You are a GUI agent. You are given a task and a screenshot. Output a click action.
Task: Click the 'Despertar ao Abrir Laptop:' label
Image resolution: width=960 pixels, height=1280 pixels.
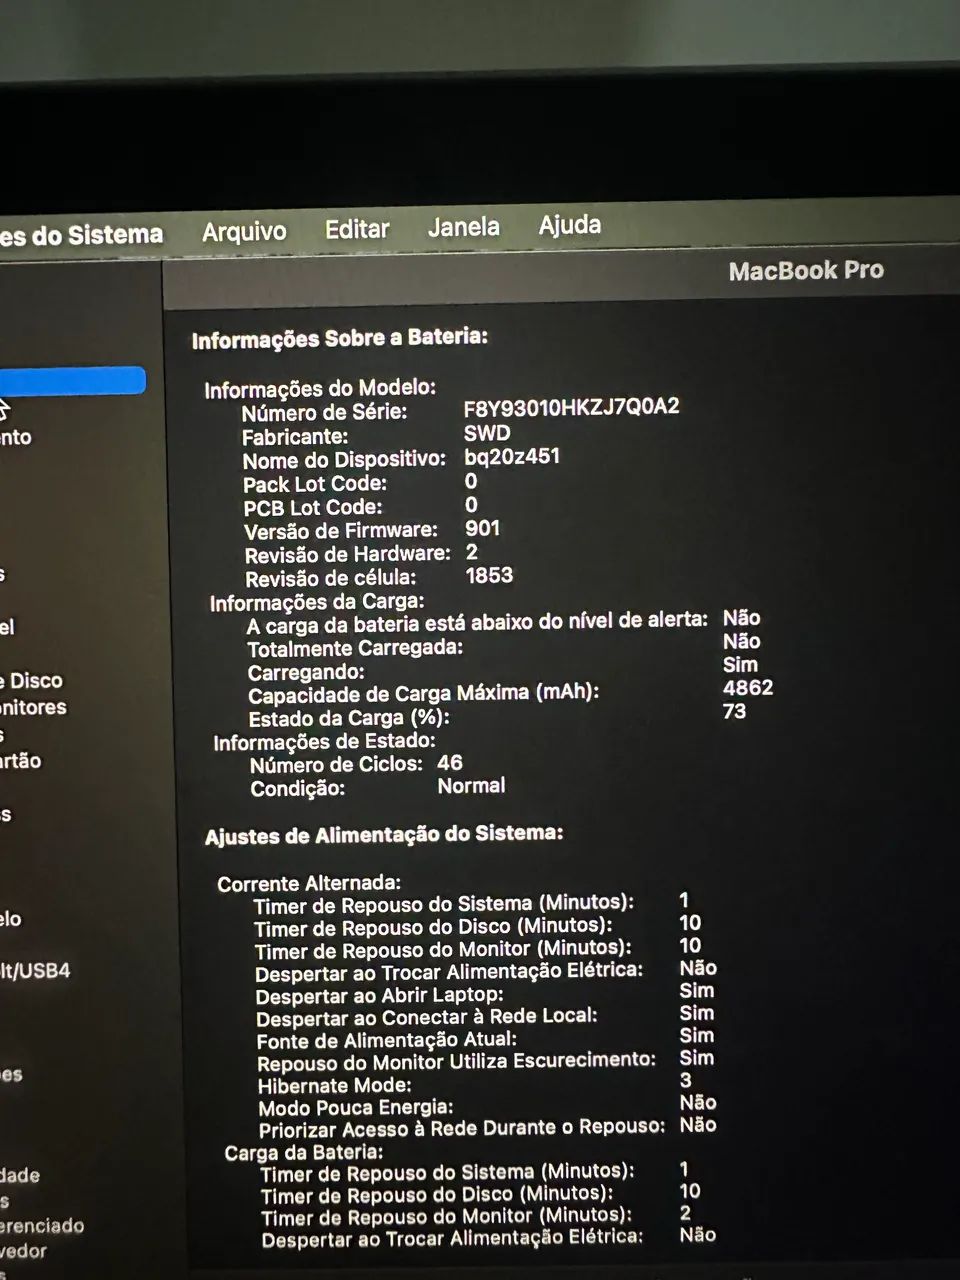pos(380,995)
